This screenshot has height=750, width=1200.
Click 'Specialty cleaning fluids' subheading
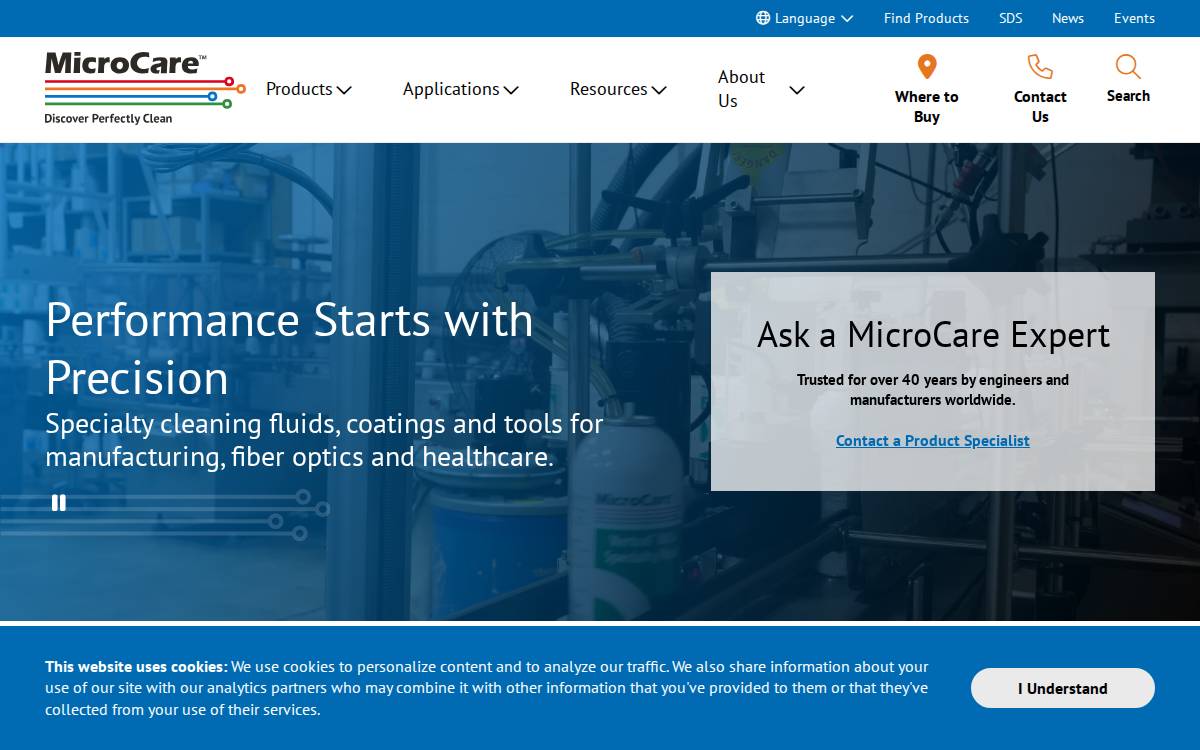point(324,440)
